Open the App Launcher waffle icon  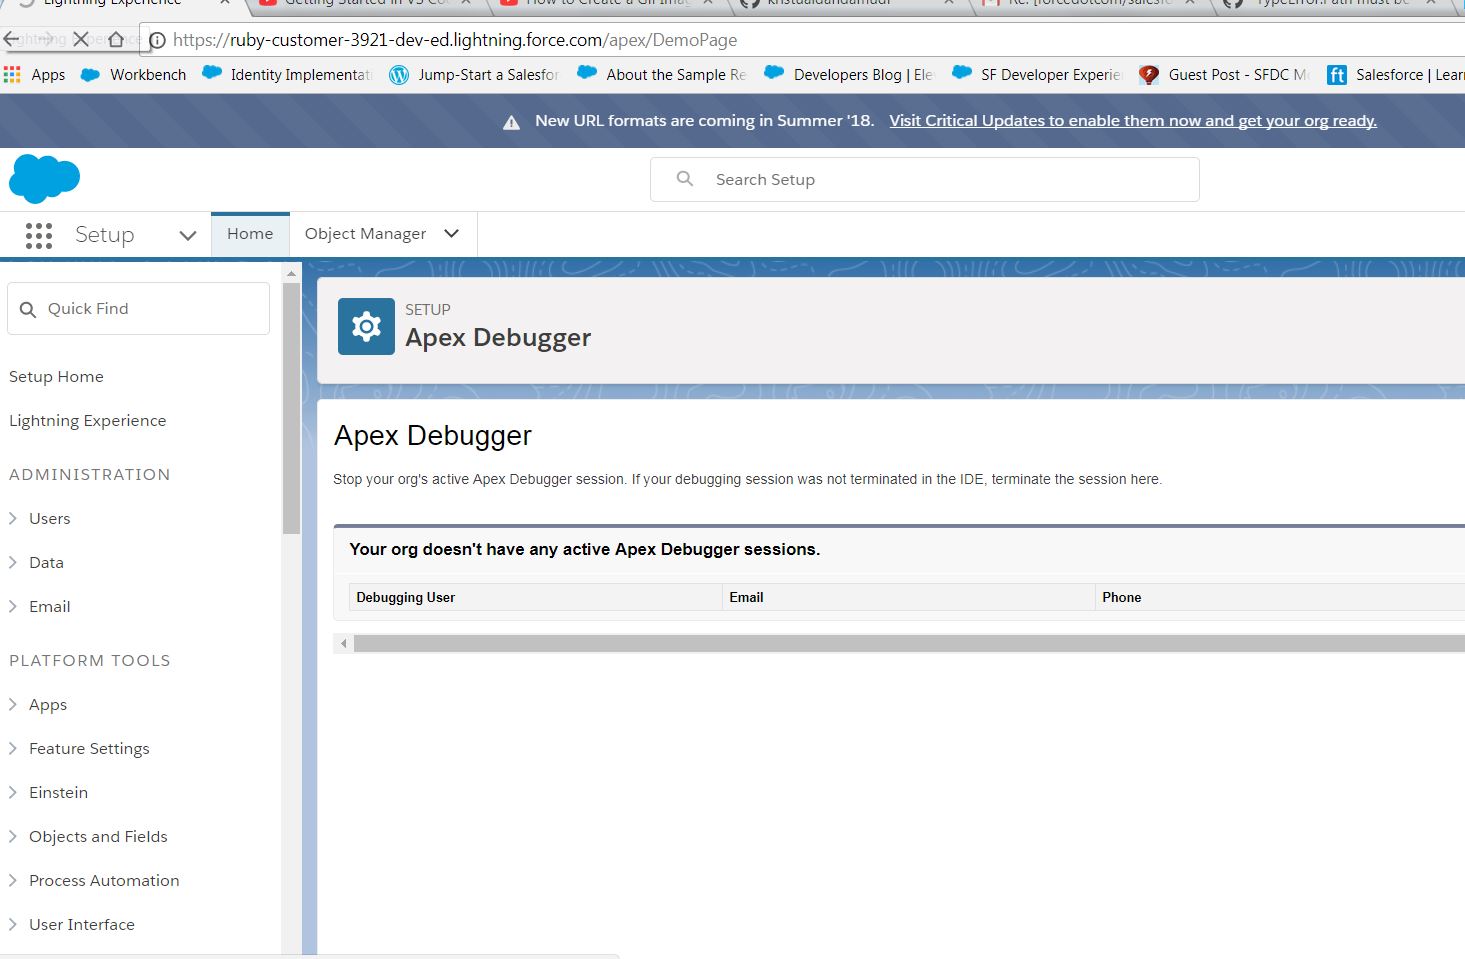tap(38, 235)
